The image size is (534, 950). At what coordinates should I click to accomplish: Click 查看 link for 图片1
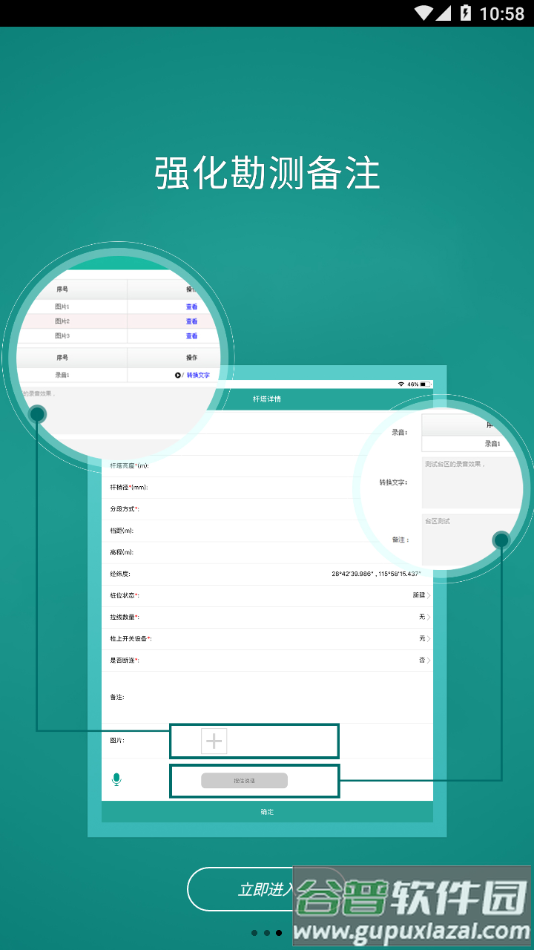click(x=192, y=307)
